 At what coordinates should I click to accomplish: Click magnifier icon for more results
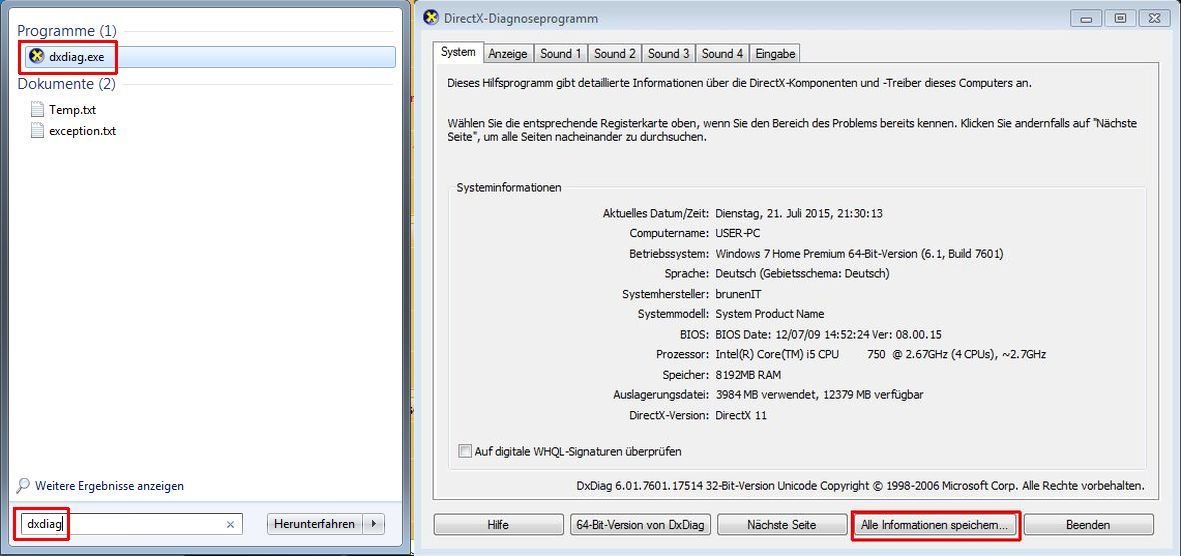coord(23,486)
